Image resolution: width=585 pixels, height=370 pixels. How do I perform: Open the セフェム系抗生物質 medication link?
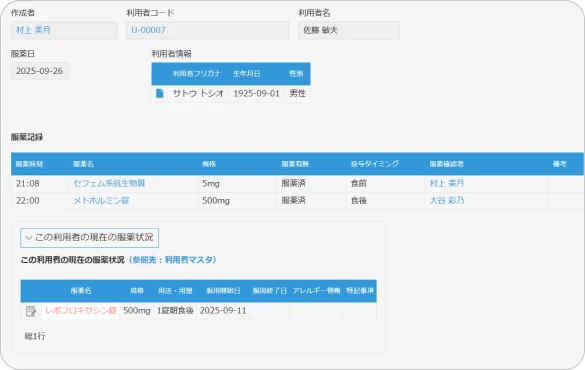point(109,184)
